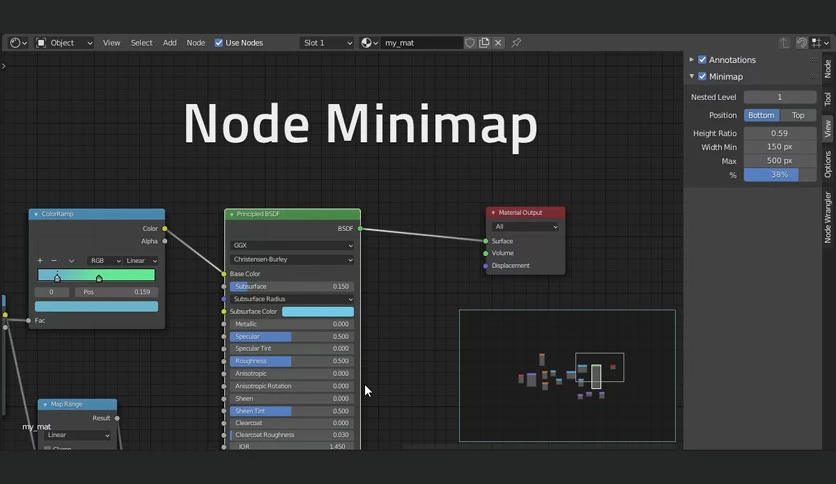Click the my_mat material name field
Viewport: 836px width, 484px height.
point(421,43)
